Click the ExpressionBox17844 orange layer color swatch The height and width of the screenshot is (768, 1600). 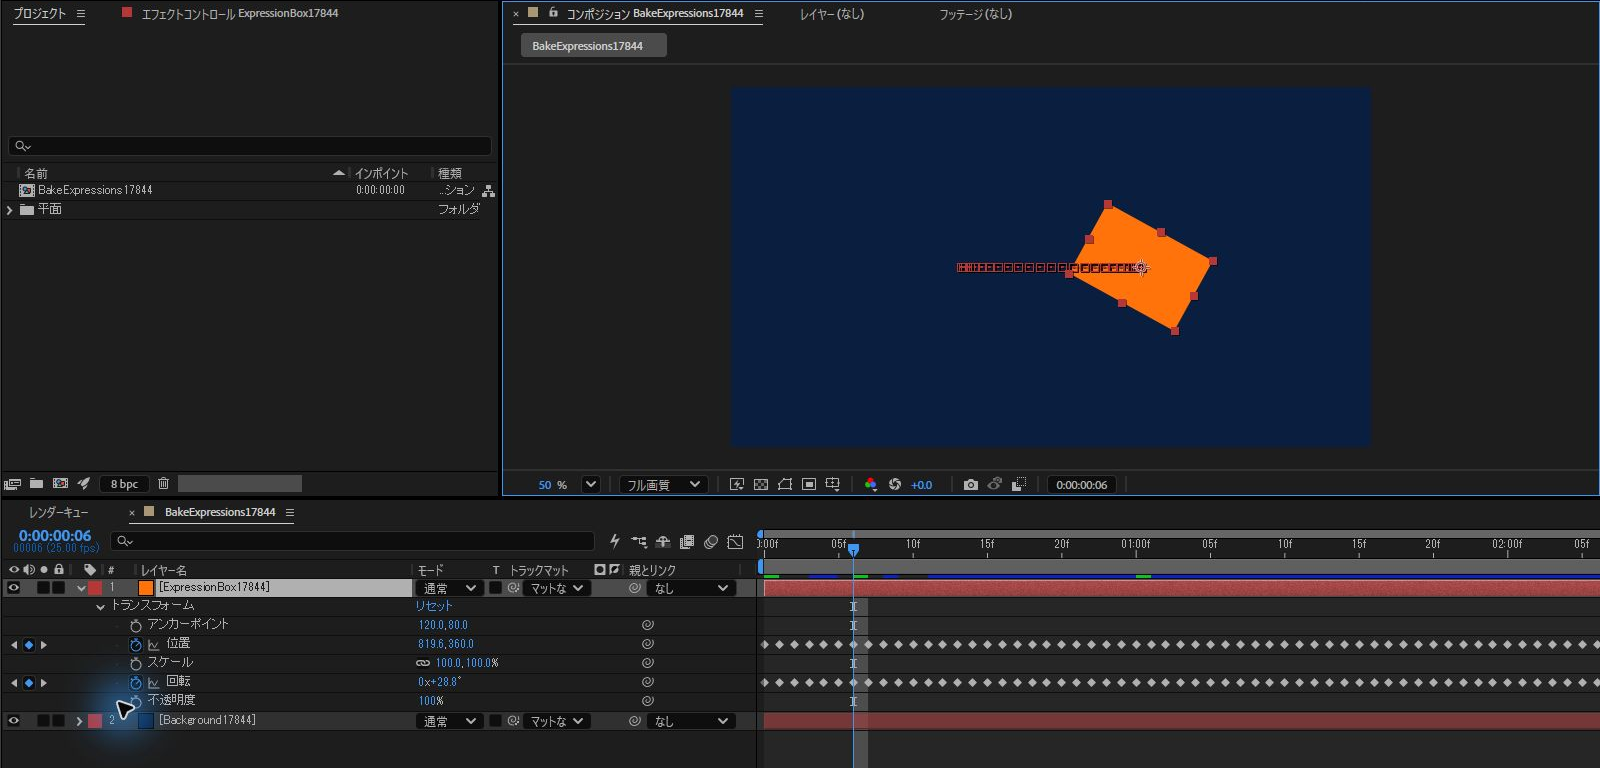coord(146,588)
